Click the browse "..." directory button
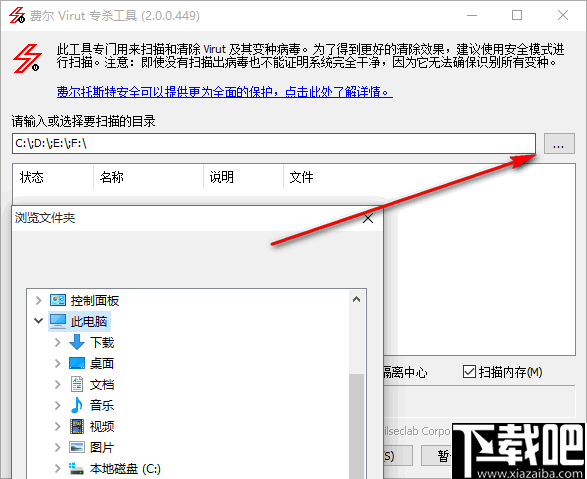The width and height of the screenshot is (587, 479). click(559, 144)
